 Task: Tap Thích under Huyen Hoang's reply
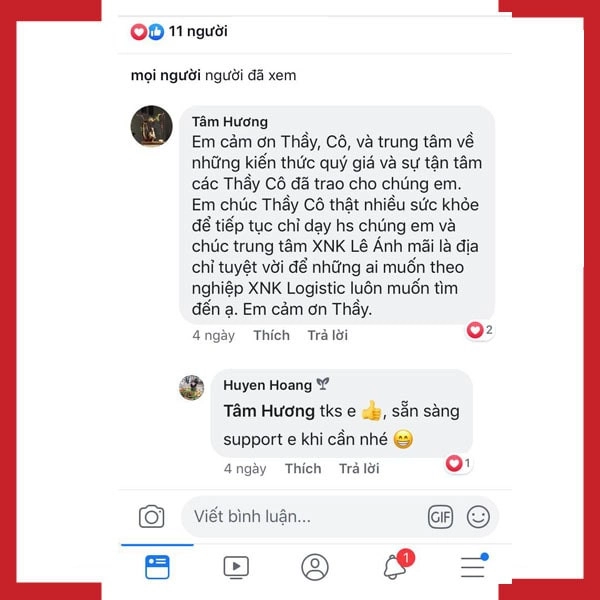point(303,468)
